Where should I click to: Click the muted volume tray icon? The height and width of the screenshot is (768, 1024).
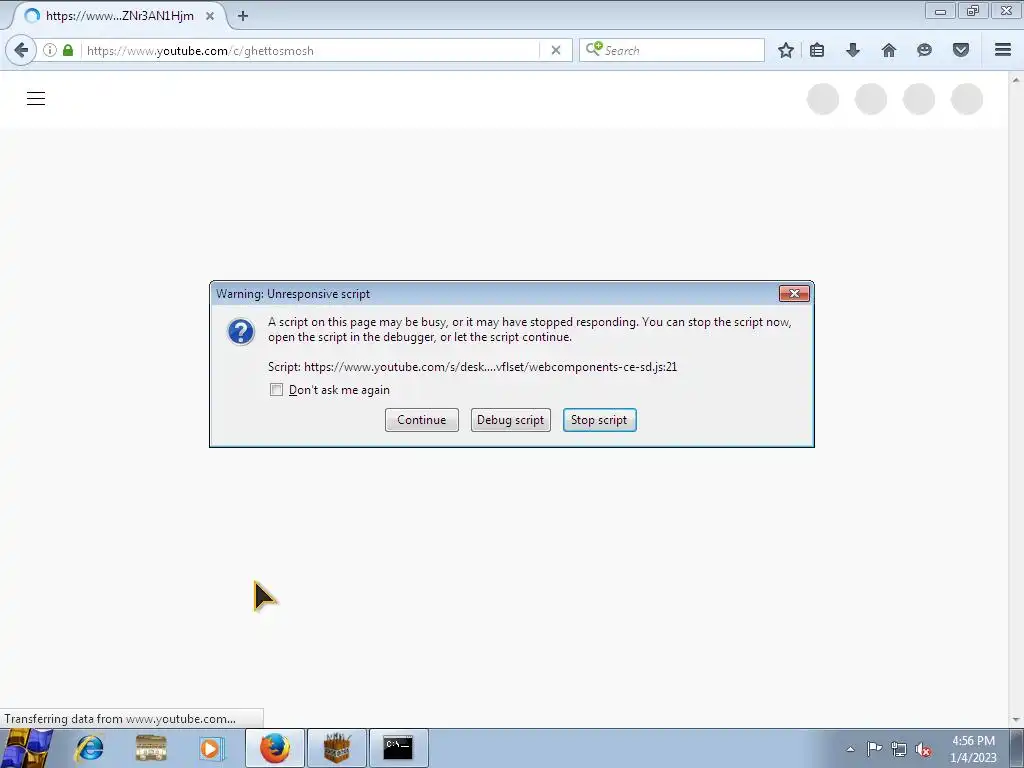(923, 750)
